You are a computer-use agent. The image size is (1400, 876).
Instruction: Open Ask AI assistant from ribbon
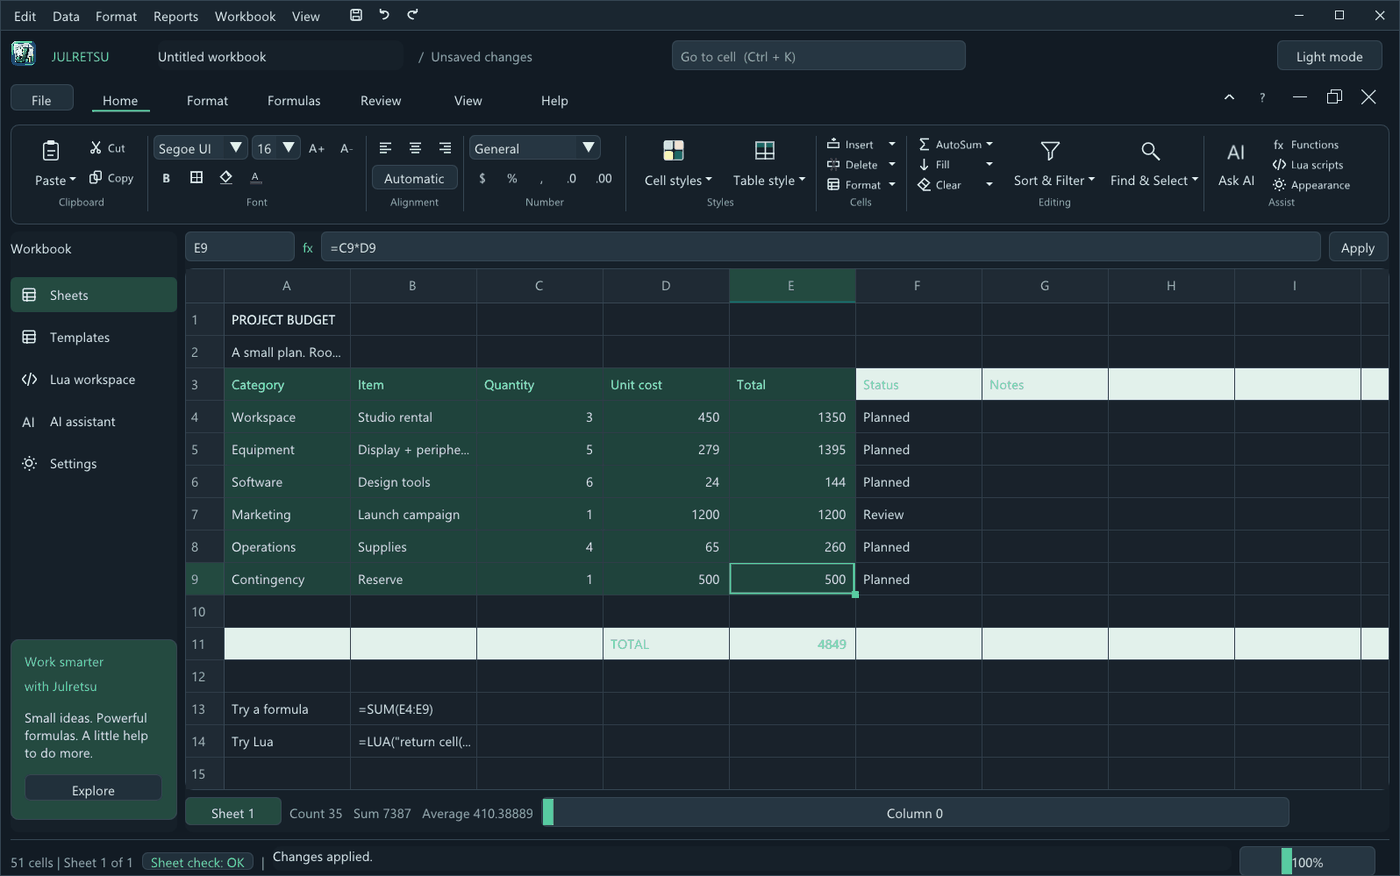coord(1236,165)
